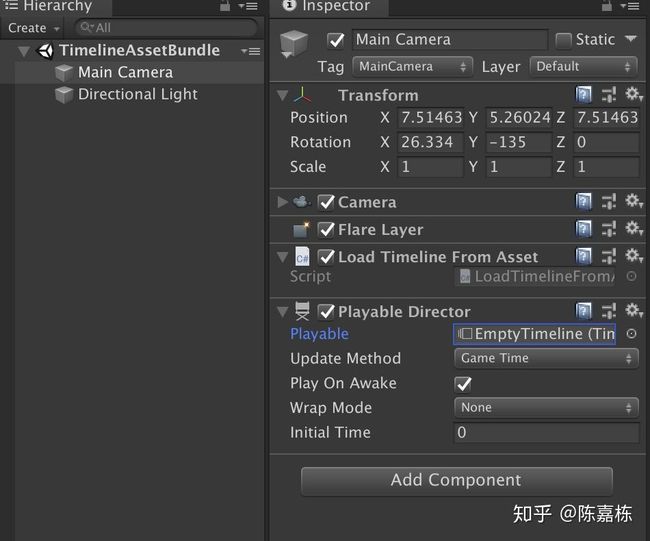
Task: Open the Static flags dropdown arrow
Action: [631, 39]
